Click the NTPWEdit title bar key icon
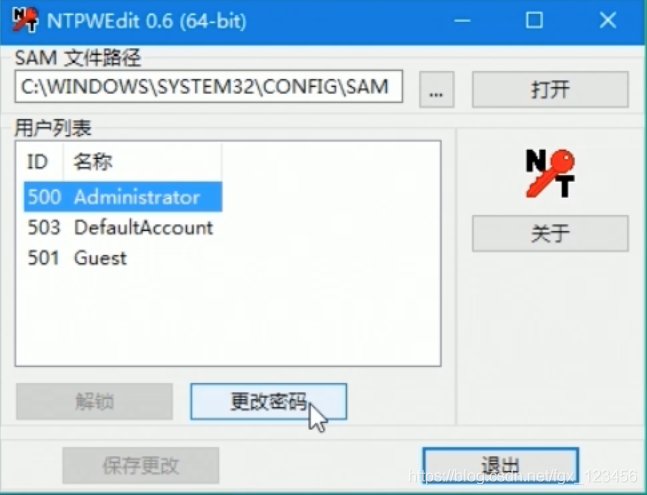Screen dimensions: 647x495 tap(25, 19)
